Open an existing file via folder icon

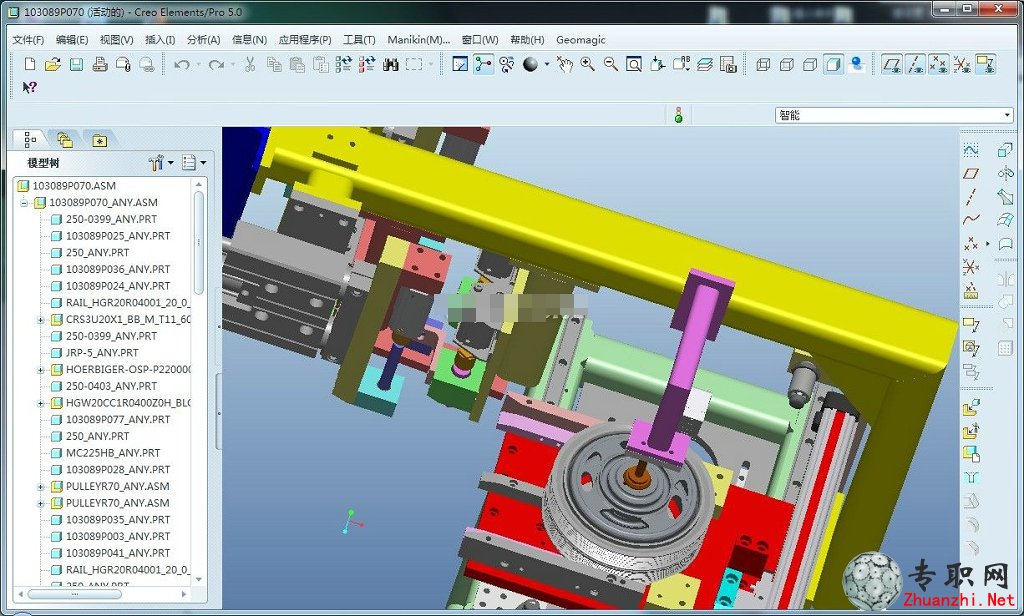coord(53,64)
